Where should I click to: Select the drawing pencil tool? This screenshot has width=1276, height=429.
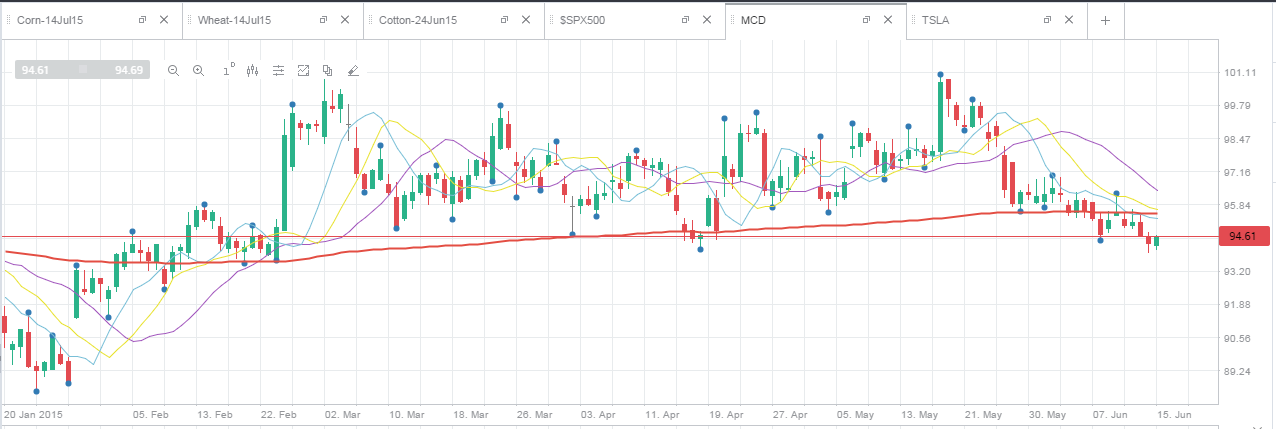(x=352, y=70)
